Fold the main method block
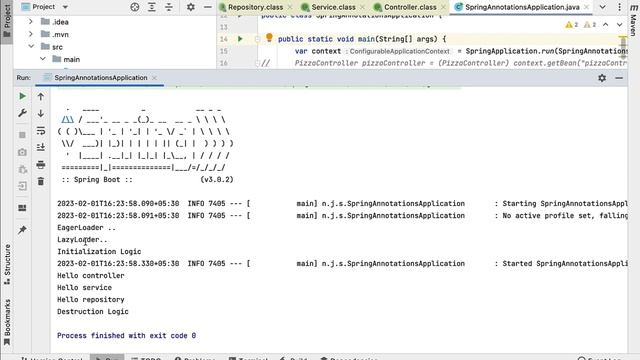Screen dimensions: 640x360 point(257,39)
